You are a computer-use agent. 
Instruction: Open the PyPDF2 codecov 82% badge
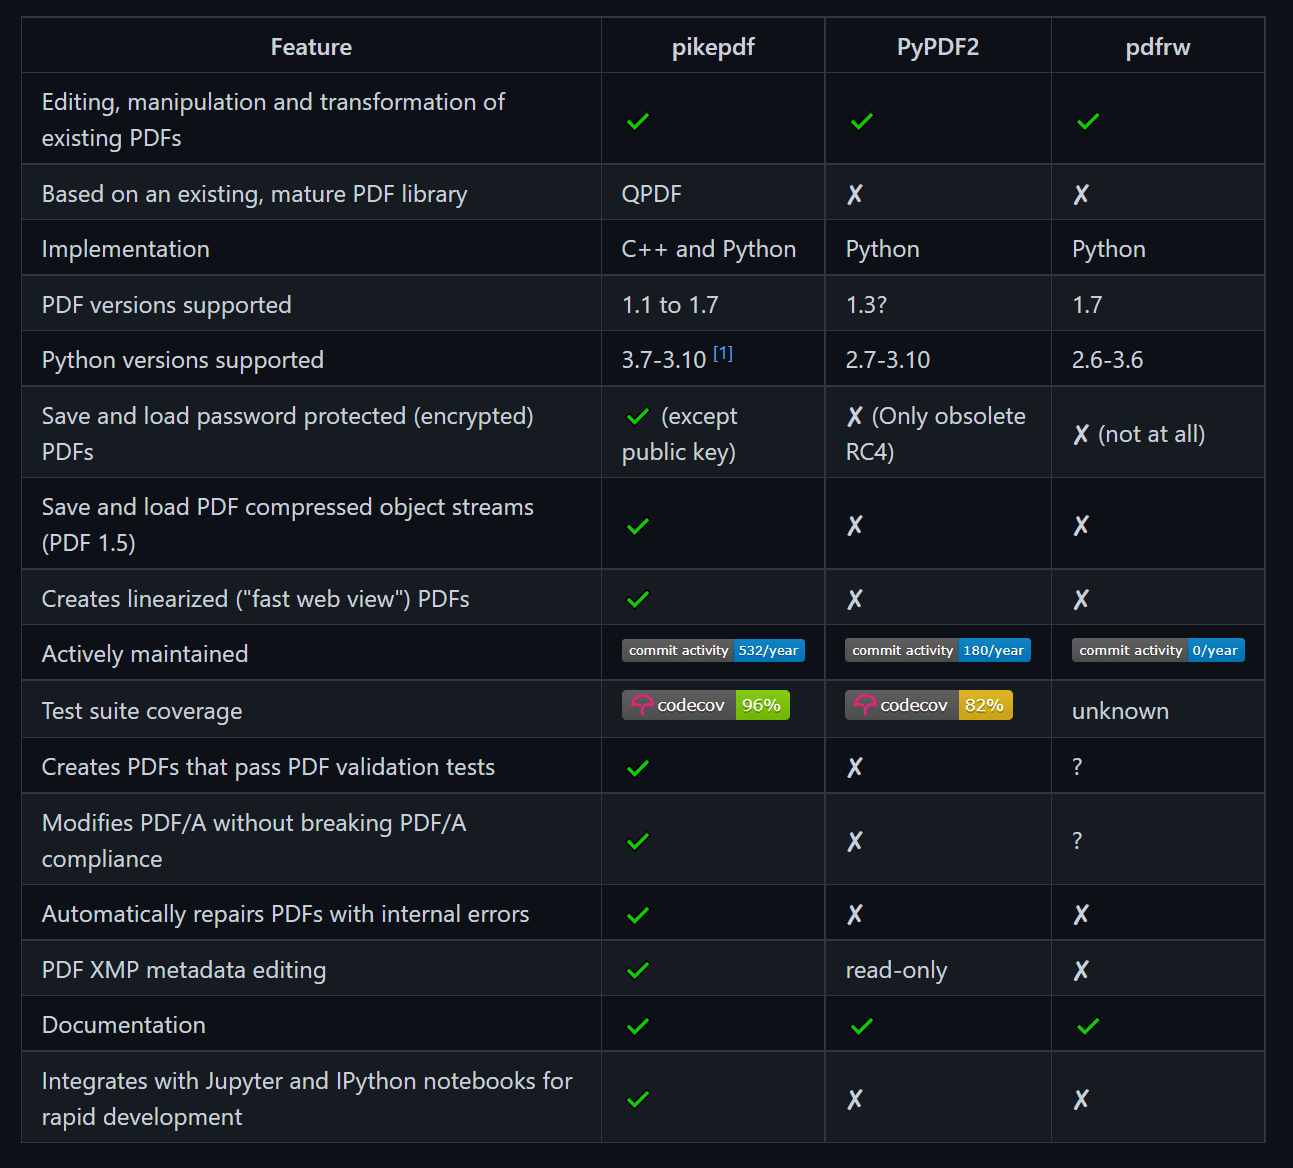(x=929, y=705)
